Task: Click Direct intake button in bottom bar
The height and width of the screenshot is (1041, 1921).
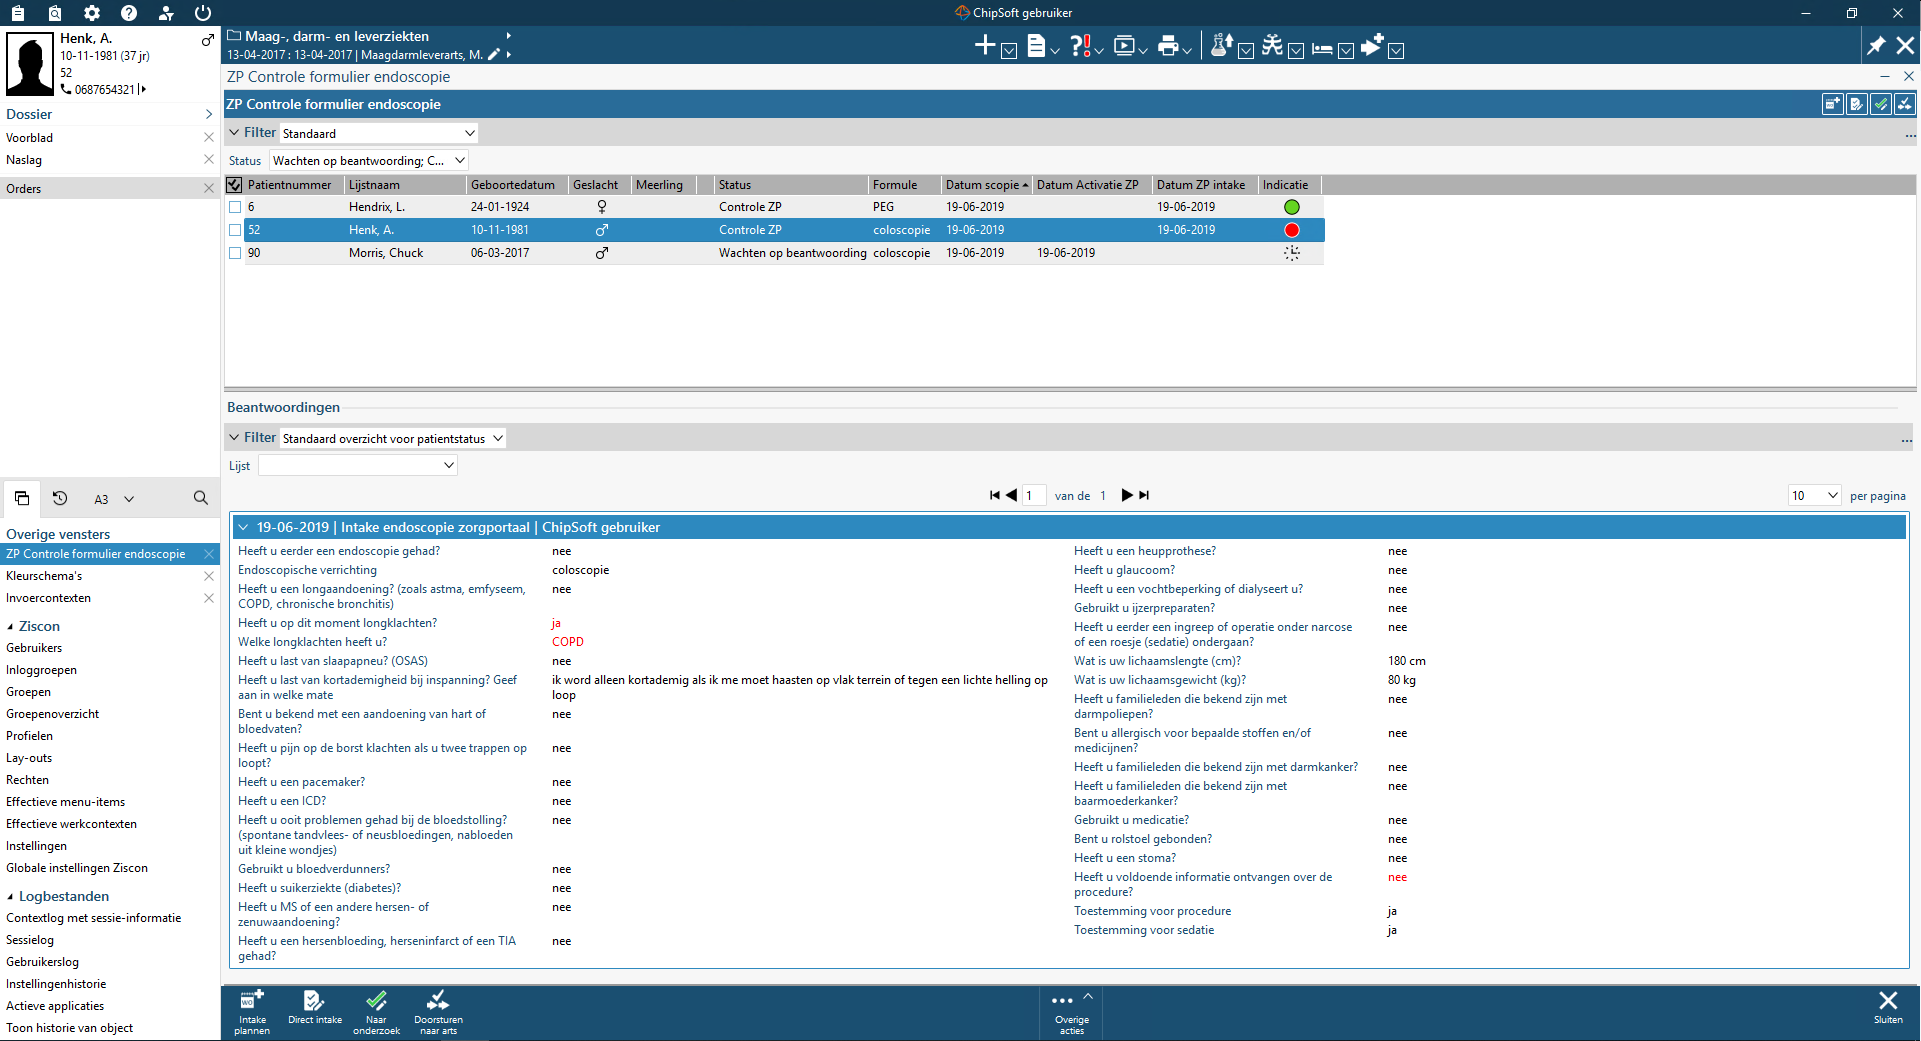Action: click(315, 1008)
